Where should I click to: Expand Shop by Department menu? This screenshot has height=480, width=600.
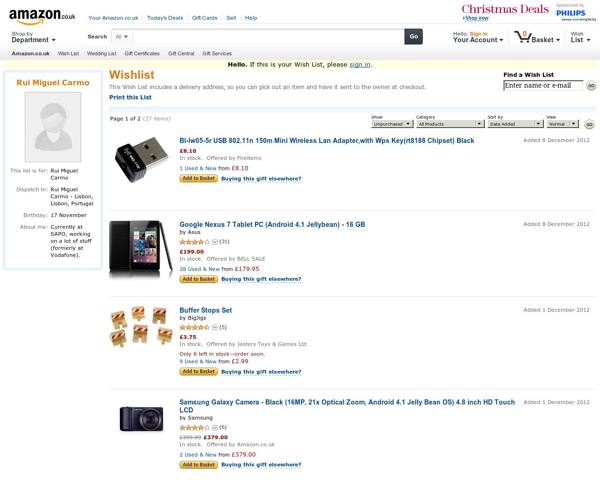click(33, 39)
